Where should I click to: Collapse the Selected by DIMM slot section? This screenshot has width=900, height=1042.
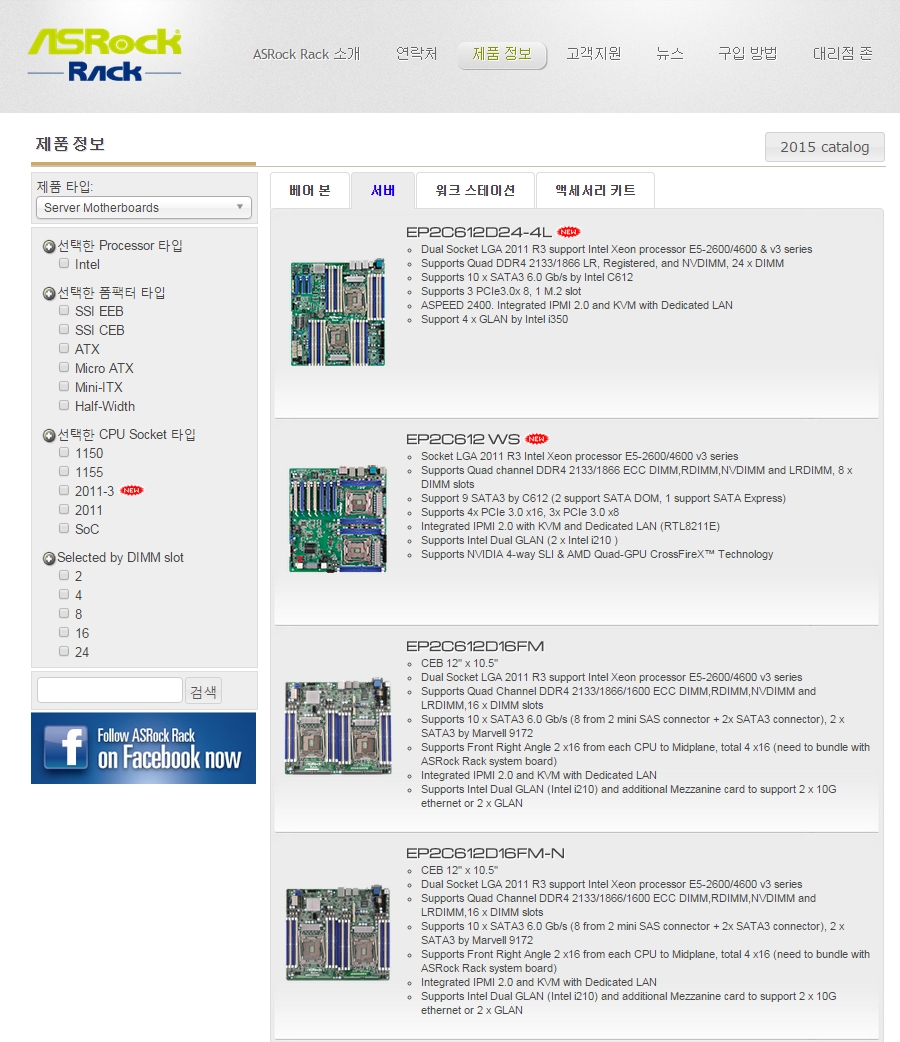[49, 558]
